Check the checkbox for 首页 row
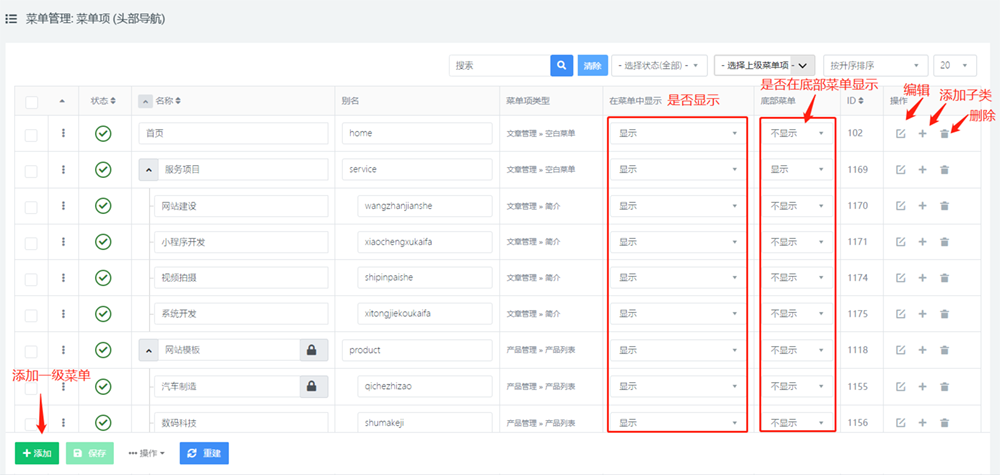Image resolution: width=1000 pixels, height=475 pixels. click(x=31, y=134)
